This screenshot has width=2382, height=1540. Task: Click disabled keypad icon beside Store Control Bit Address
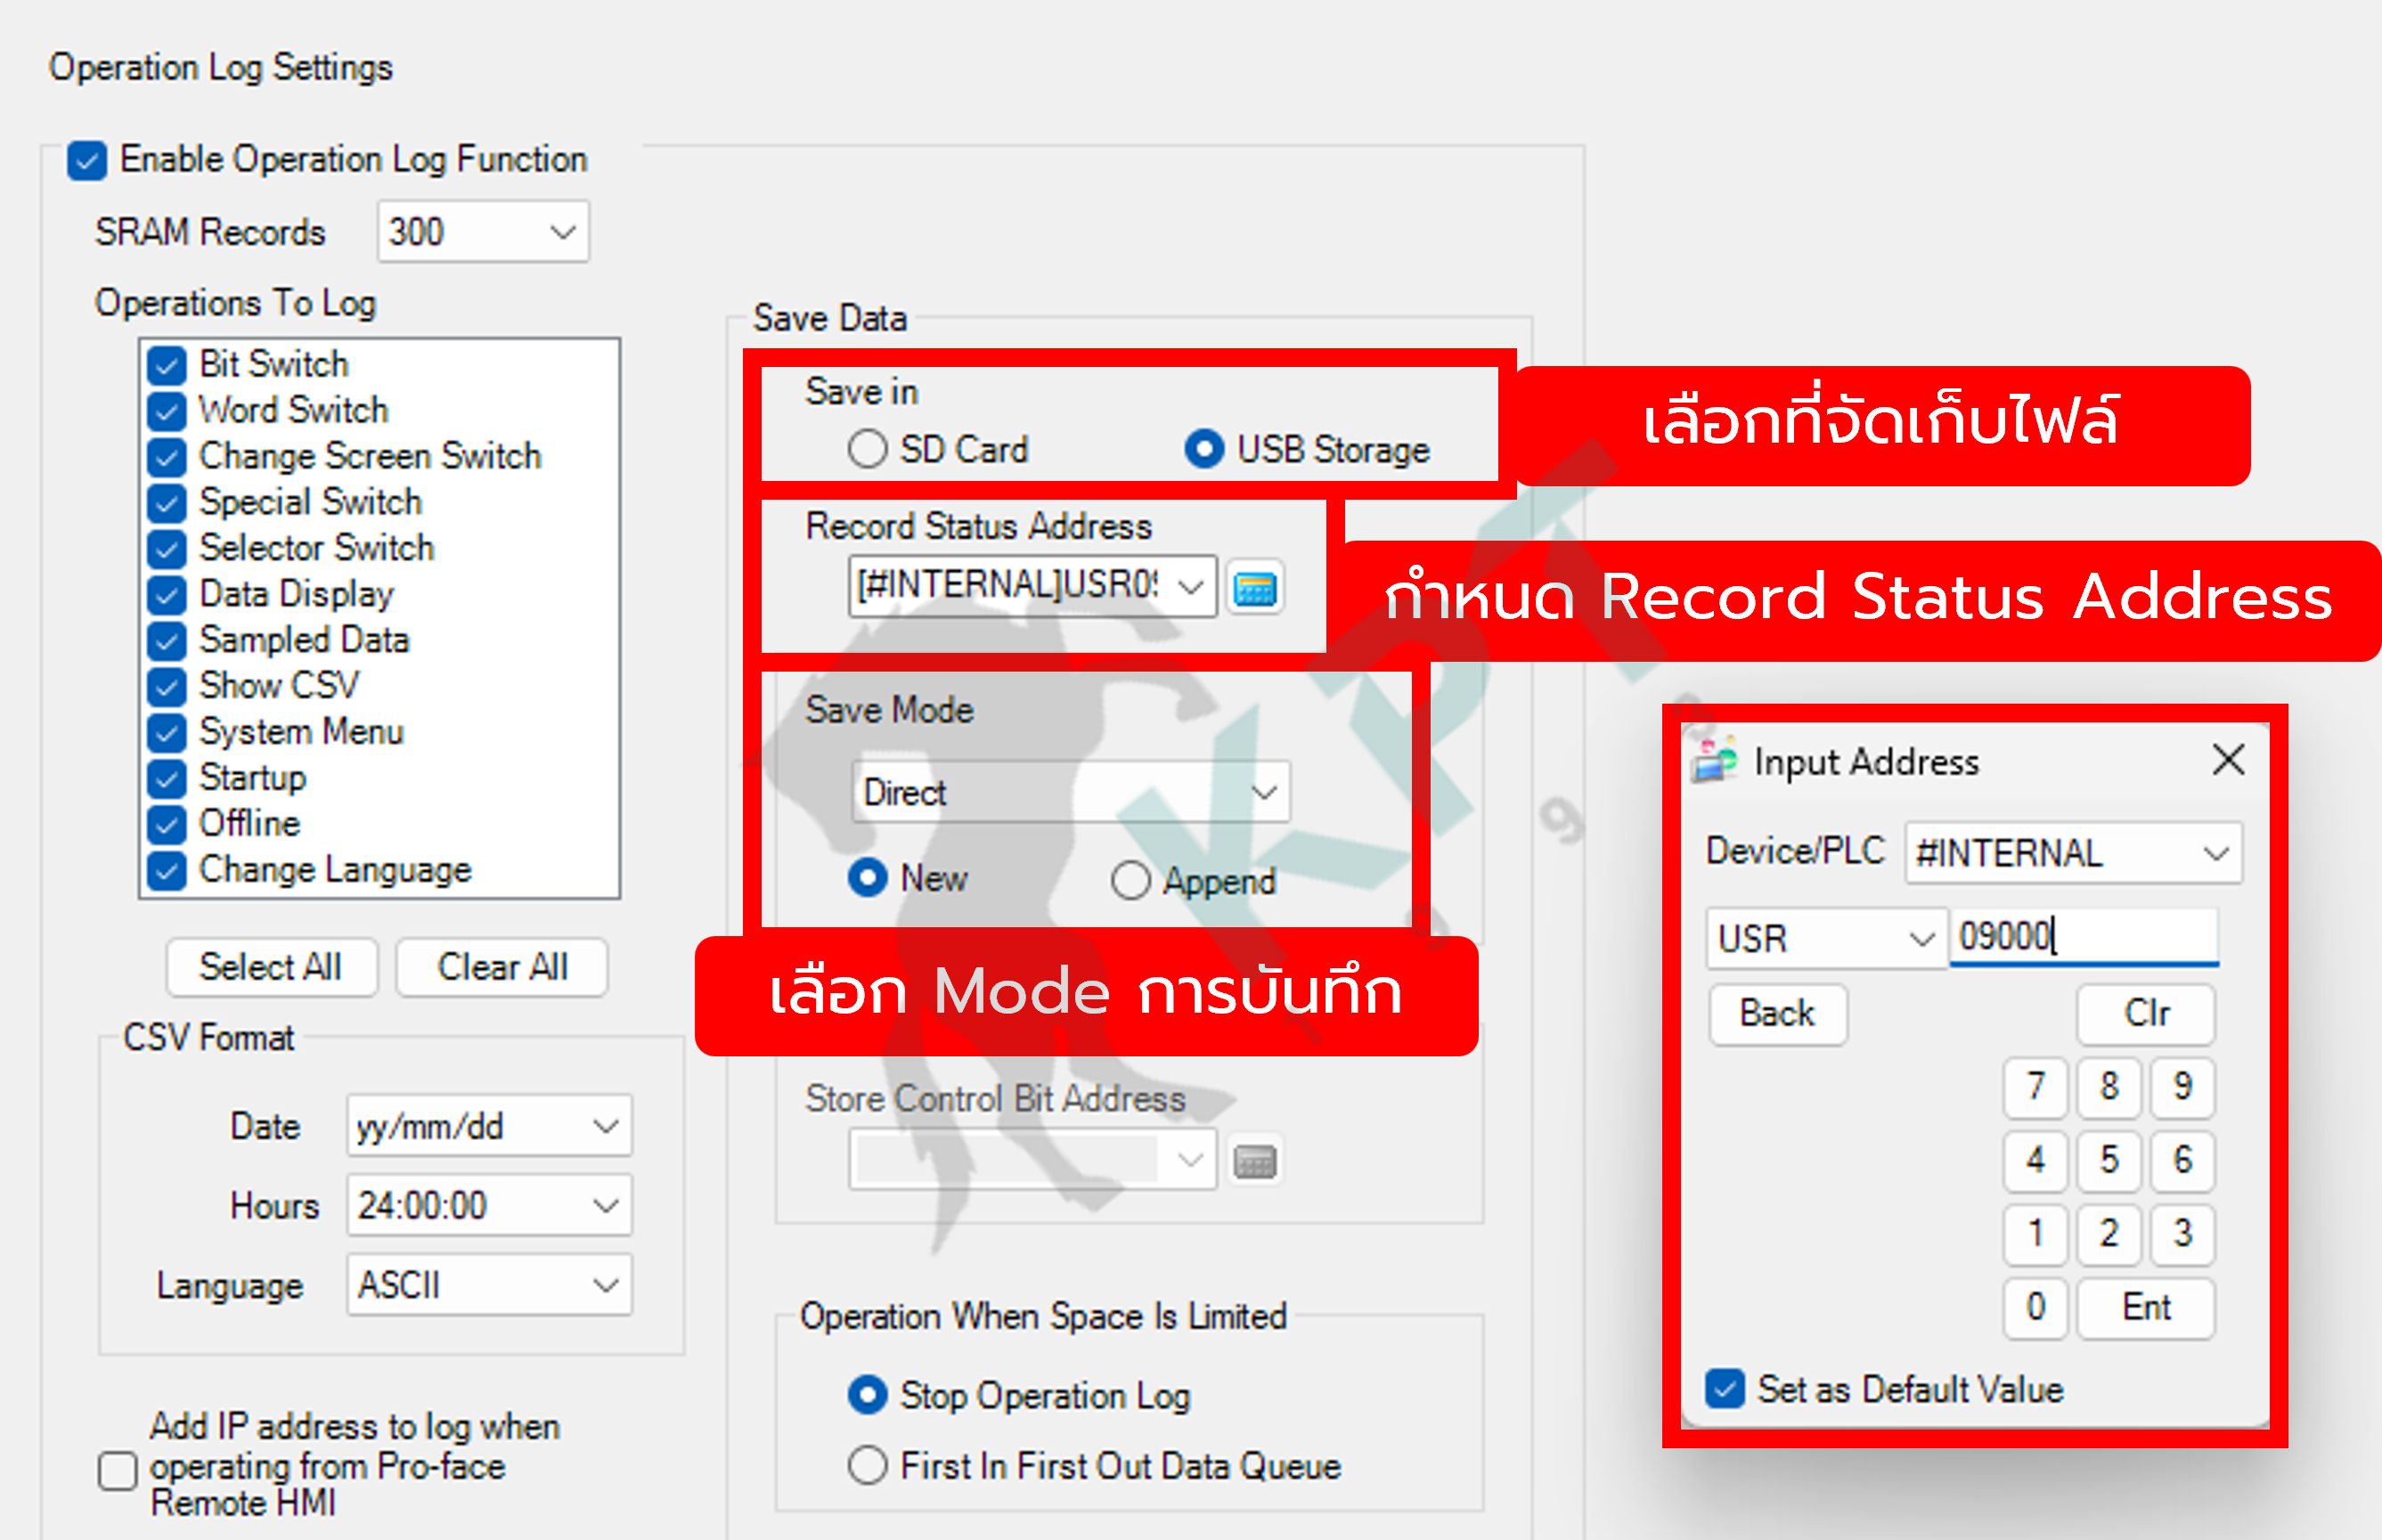(1255, 1161)
